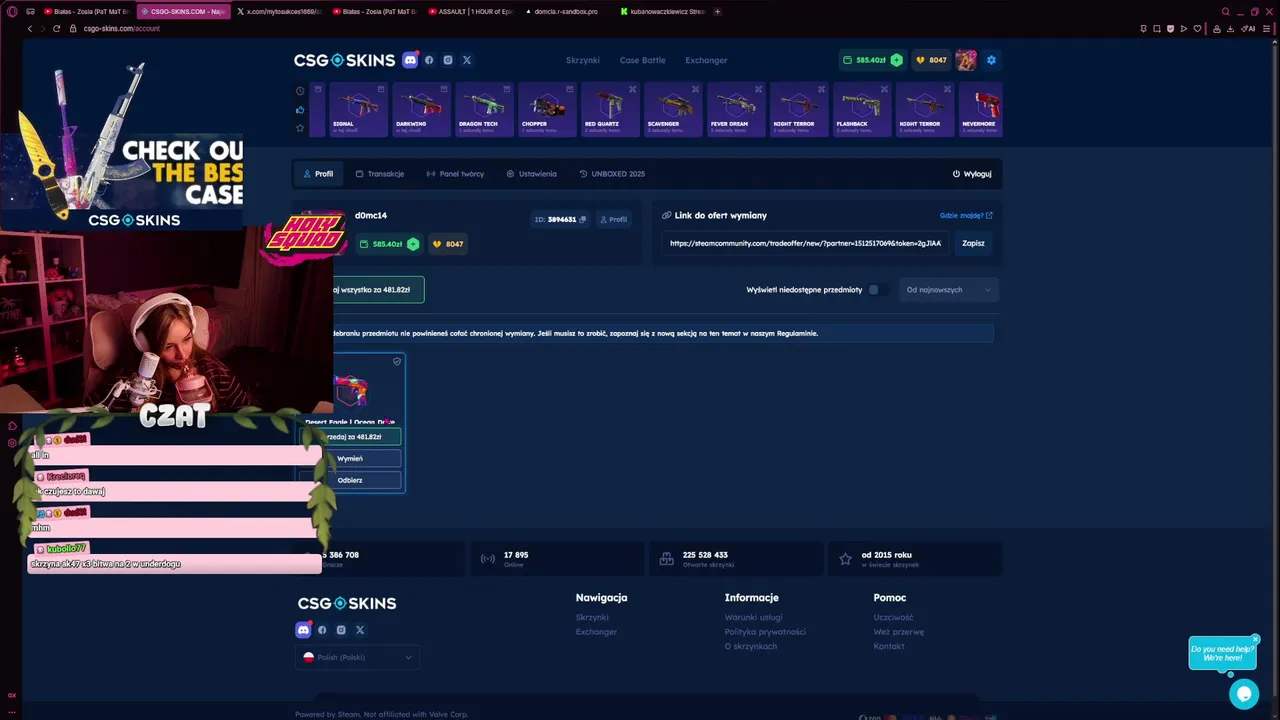Click the Zapisz save button
Screen dimensions: 1280x720
(x=973, y=243)
